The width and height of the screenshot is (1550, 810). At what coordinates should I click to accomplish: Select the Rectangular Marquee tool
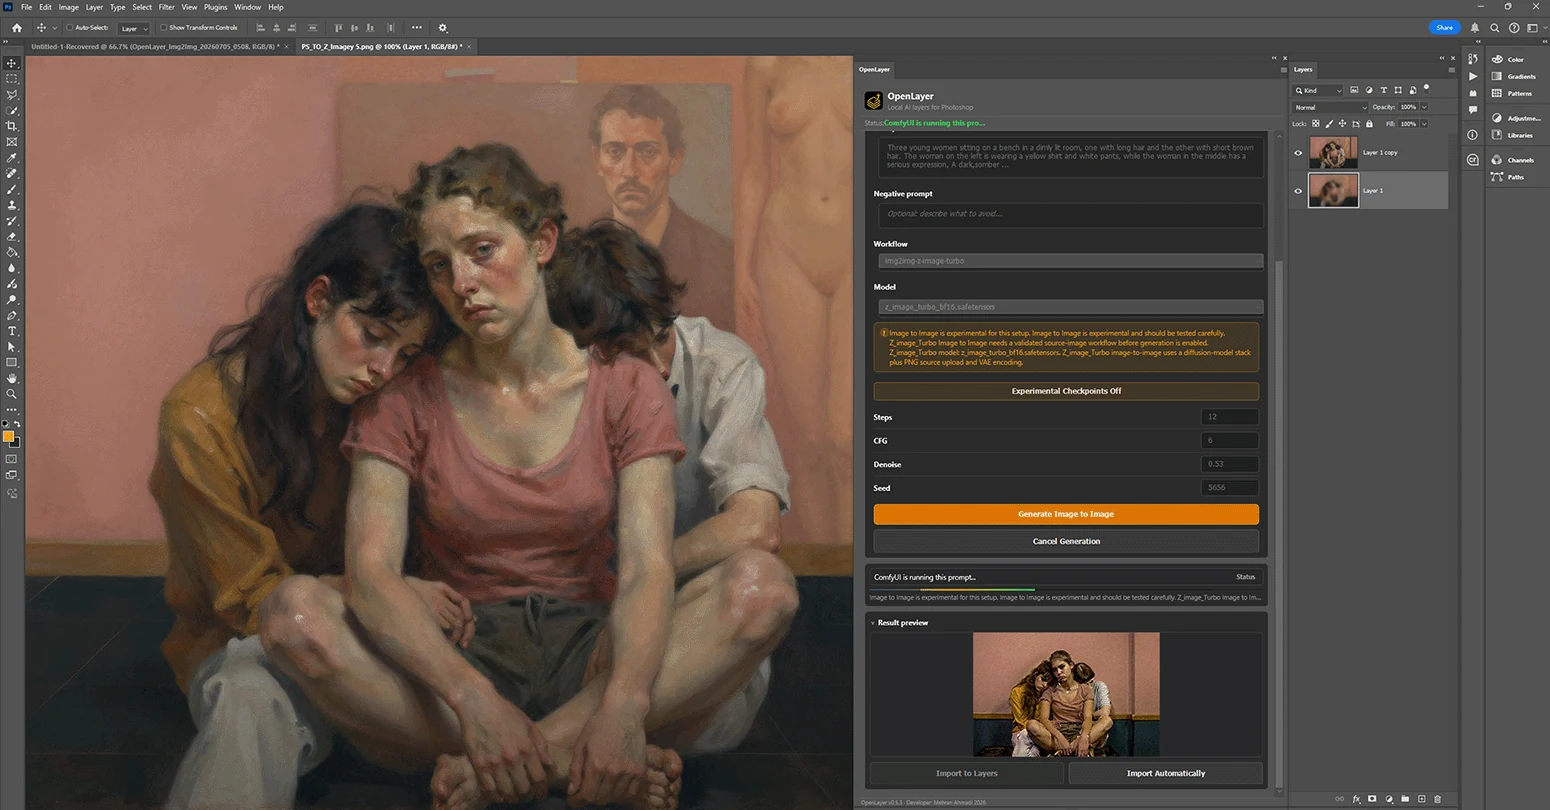click(x=12, y=78)
